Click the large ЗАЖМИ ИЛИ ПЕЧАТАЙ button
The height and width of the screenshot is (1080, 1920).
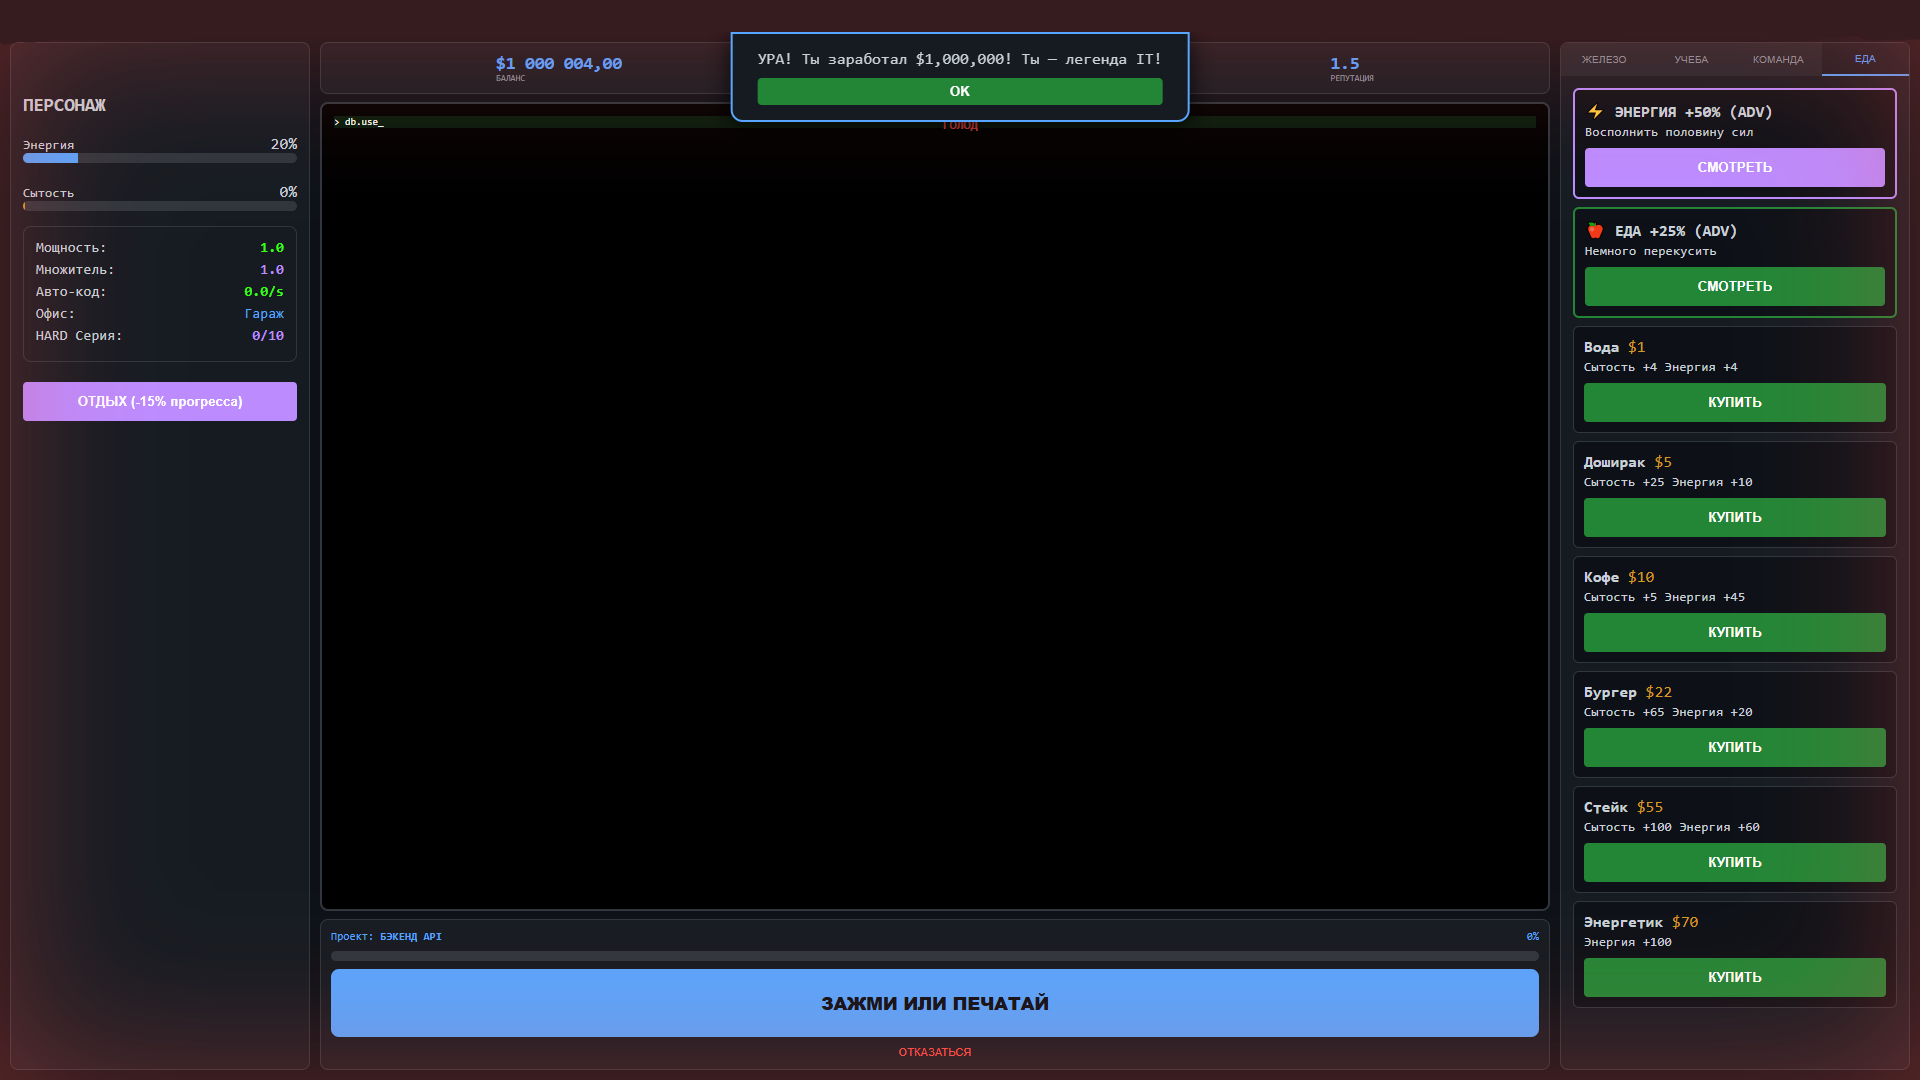tap(935, 1003)
